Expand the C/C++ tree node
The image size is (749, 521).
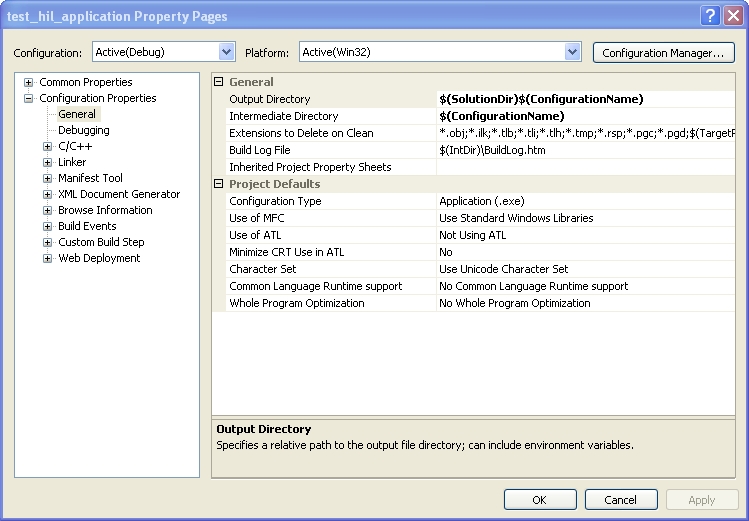coord(47,146)
